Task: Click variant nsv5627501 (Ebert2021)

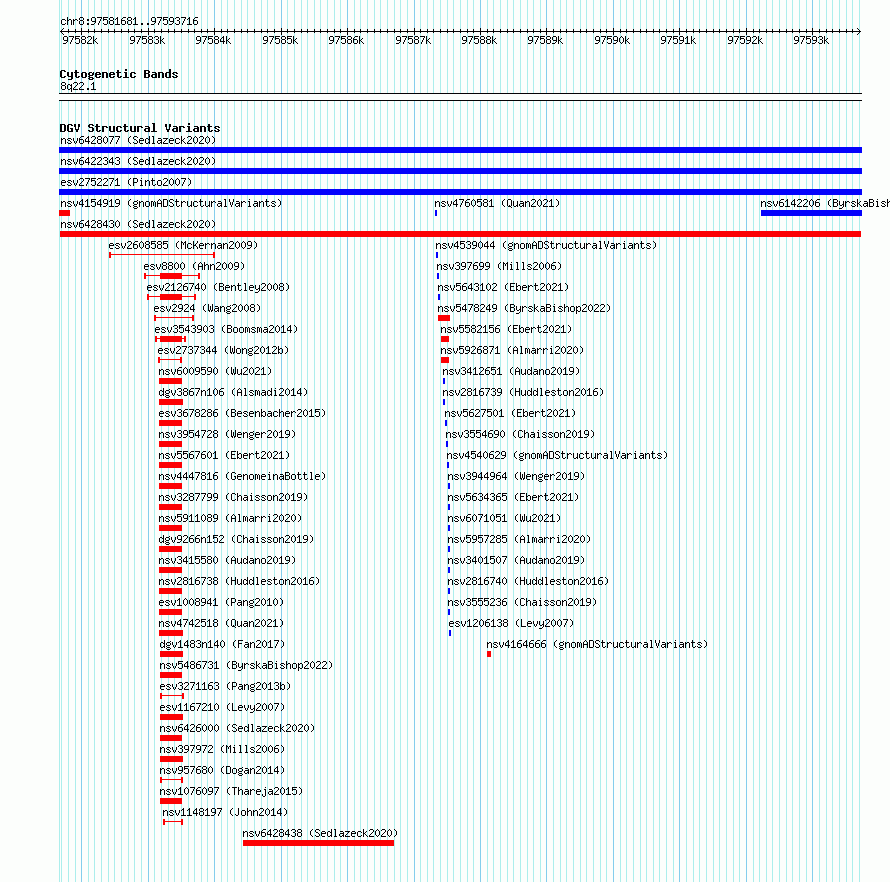Action: (x=510, y=413)
